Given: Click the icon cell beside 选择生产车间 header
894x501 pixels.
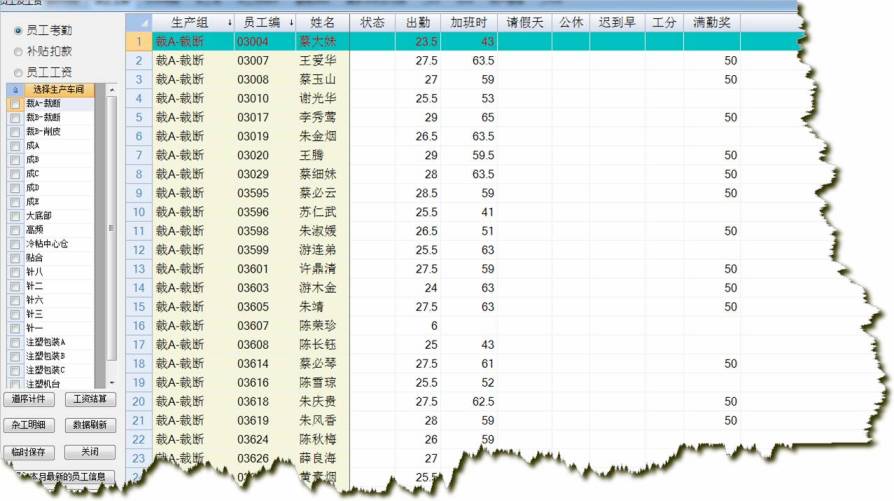Looking at the screenshot, I should coord(15,89).
